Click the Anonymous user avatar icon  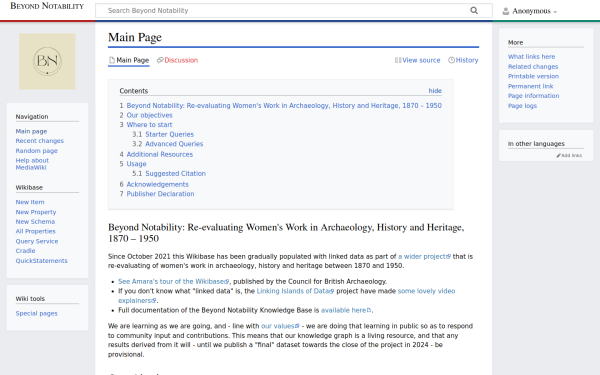[505, 11]
